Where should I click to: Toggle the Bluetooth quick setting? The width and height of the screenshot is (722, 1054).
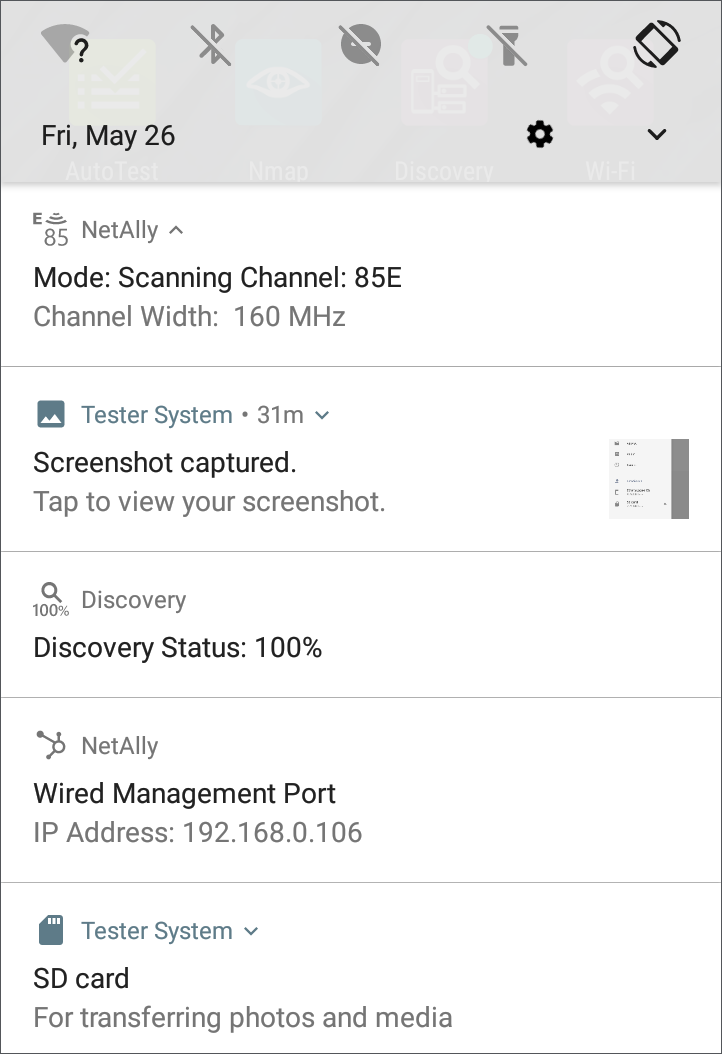[211, 45]
